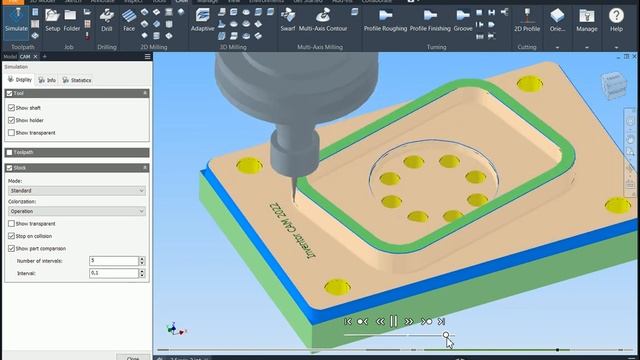Jump to simulation start
The height and width of the screenshot is (360, 640).
(348, 322)
